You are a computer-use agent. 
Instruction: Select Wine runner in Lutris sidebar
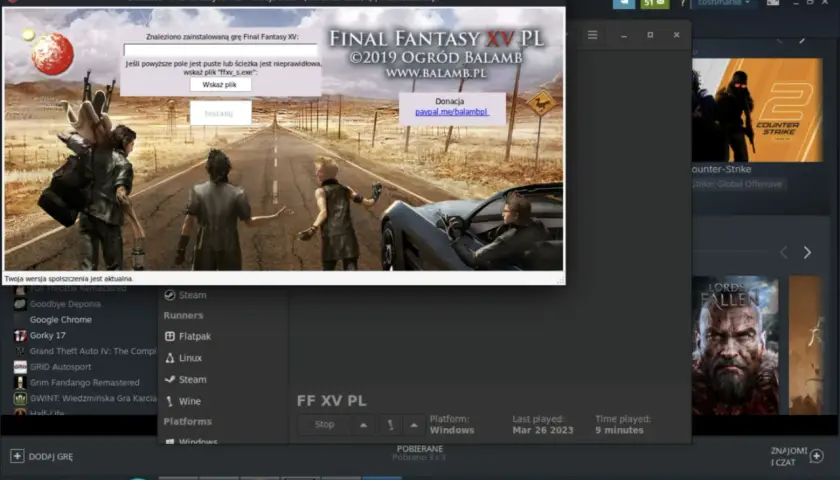coord(183,401)
